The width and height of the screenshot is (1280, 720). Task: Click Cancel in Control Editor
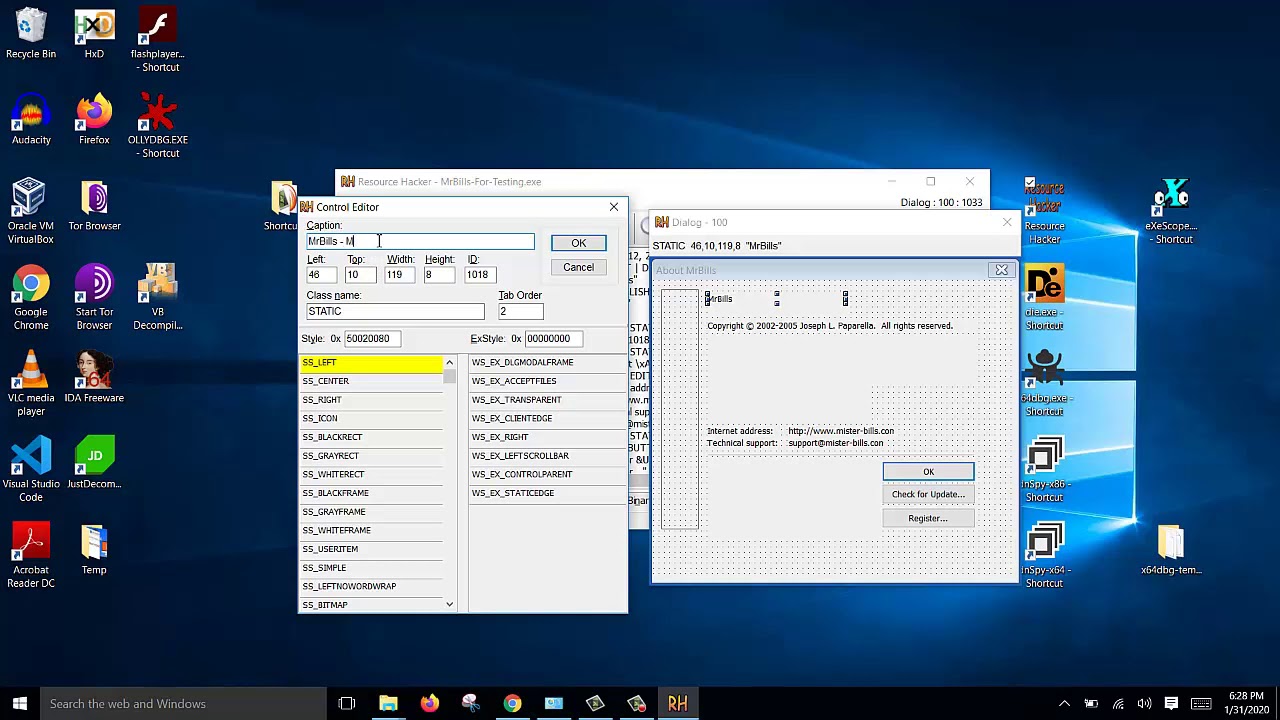click(x=578, y=267)
